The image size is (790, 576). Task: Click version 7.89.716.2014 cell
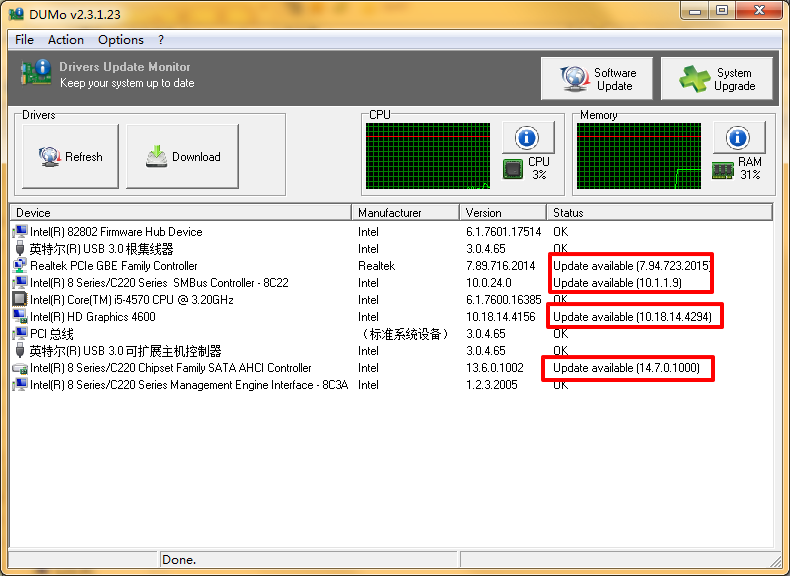point(500,266)
